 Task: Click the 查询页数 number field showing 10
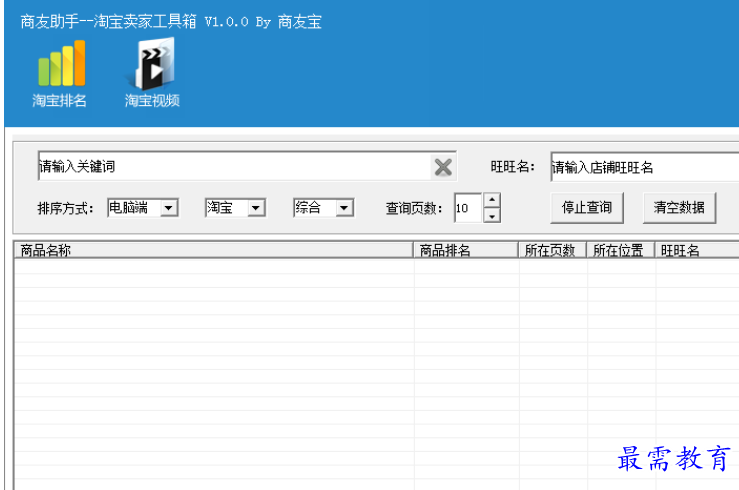click(468, 208)
